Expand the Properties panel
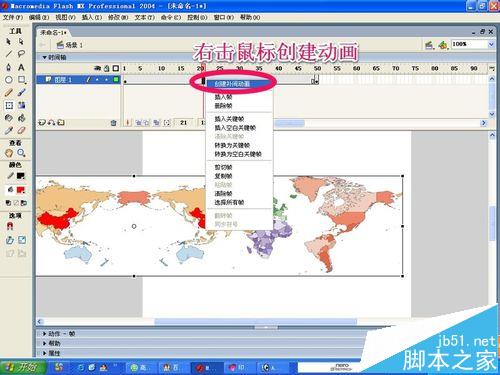The image size is (500, 375). (44, 353)
